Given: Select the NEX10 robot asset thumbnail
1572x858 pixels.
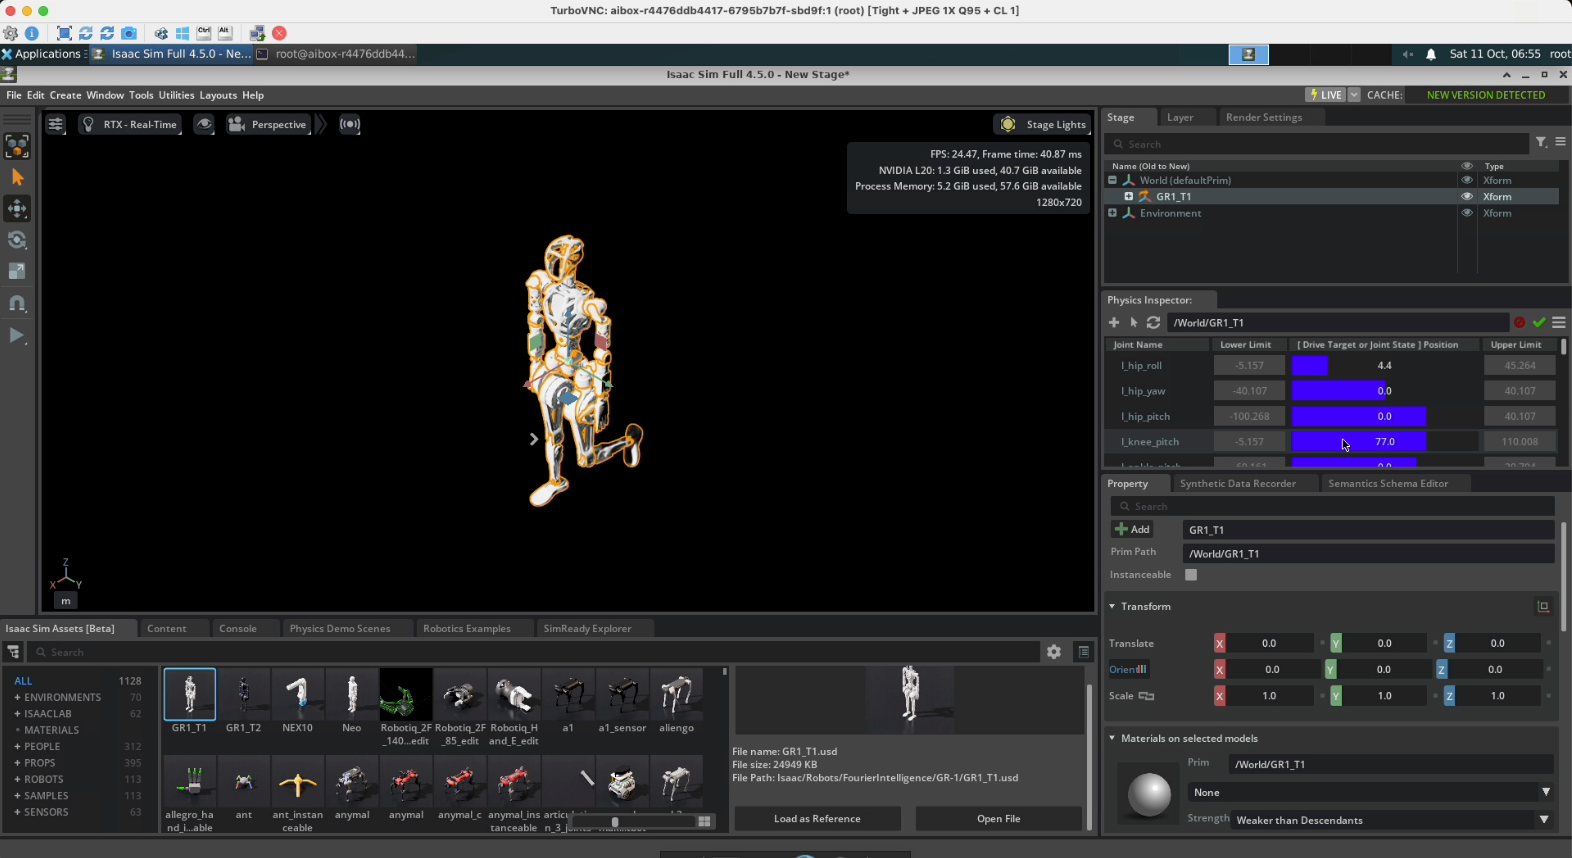Looking at the screenshot, I should (297, 696).
